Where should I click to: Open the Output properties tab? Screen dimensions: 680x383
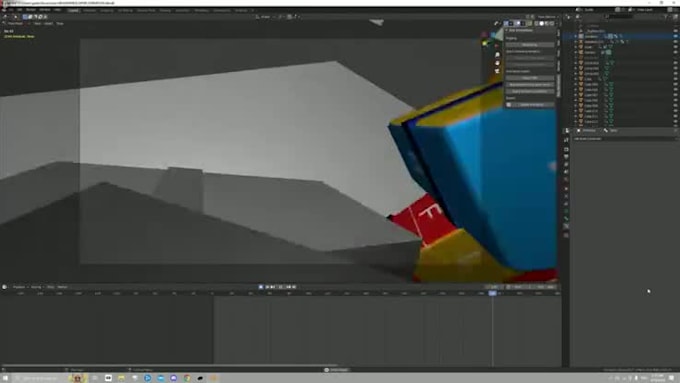(566, 157)
